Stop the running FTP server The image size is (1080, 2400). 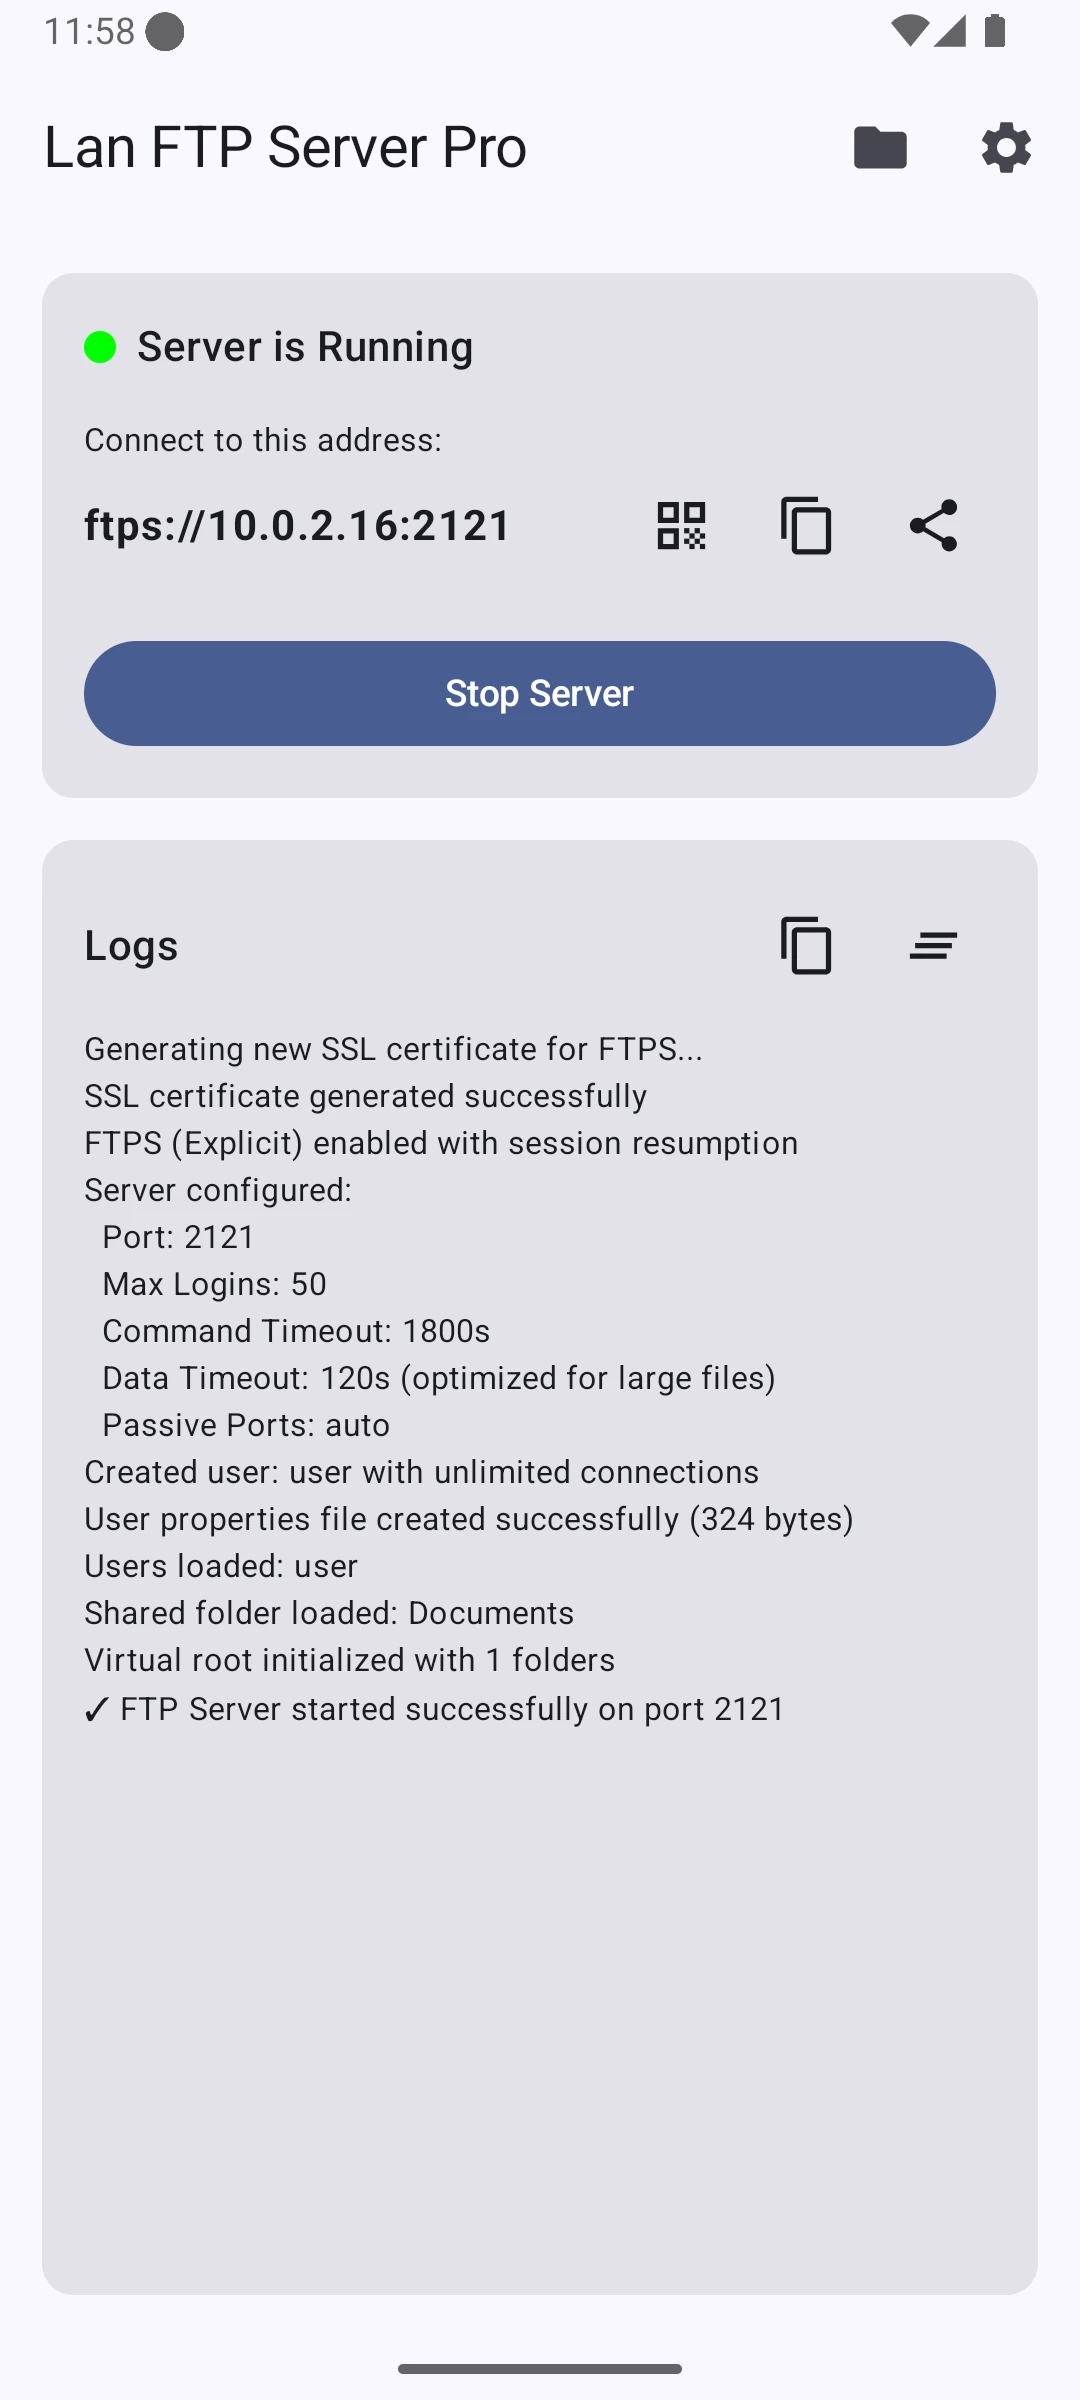point(539,693)
